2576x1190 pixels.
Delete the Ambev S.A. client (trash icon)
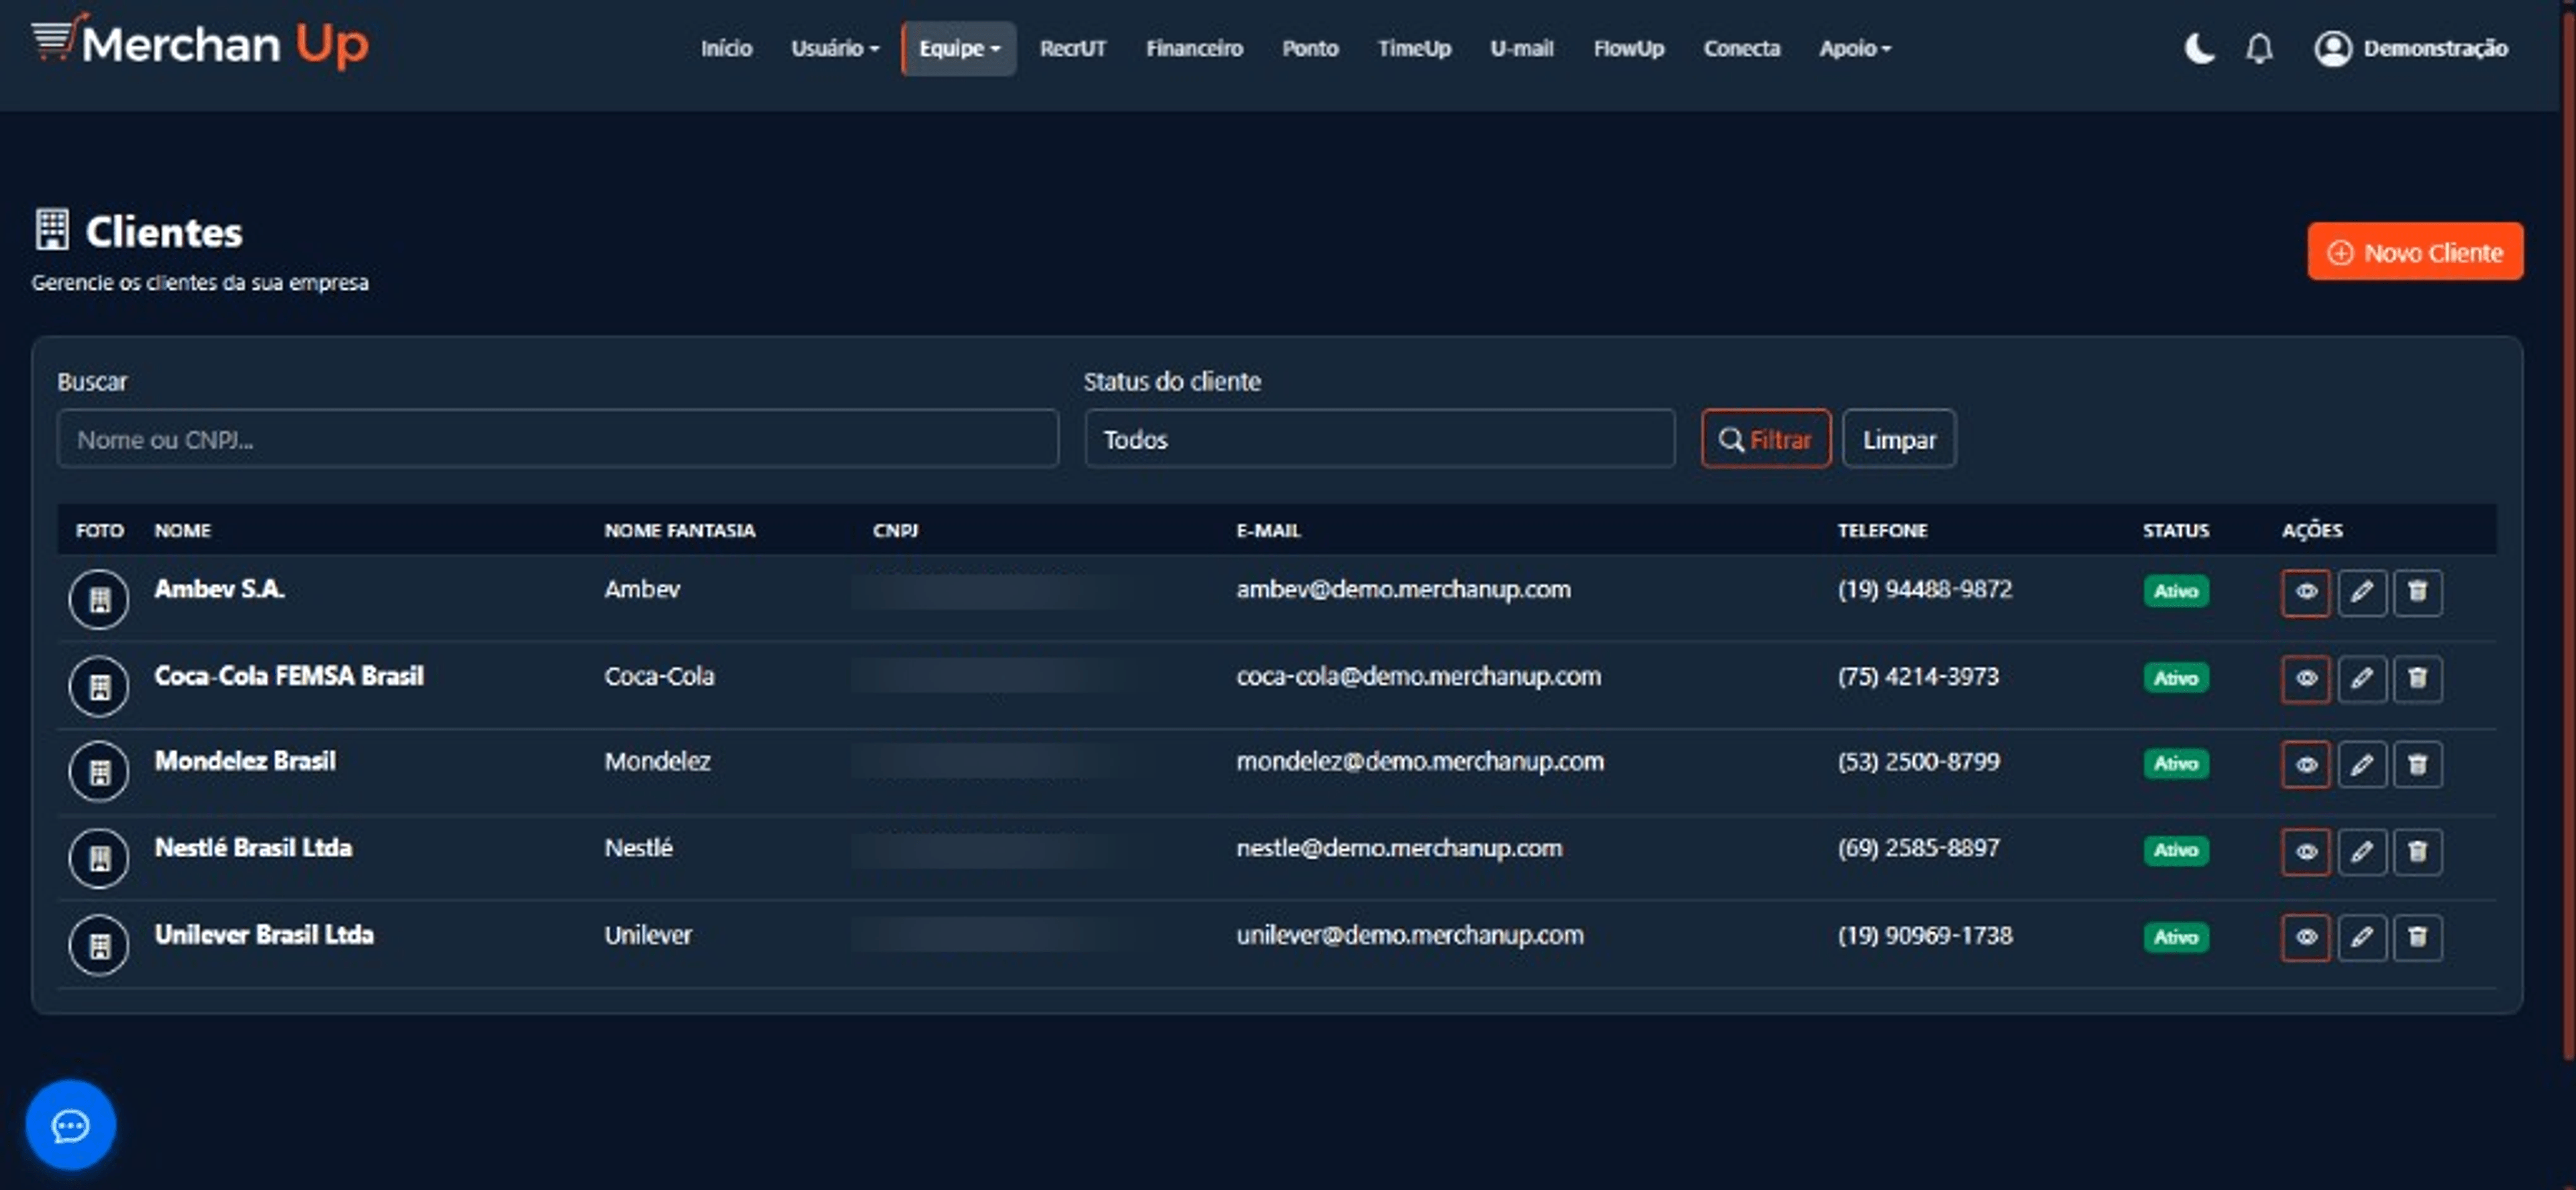coord(2417,592)
